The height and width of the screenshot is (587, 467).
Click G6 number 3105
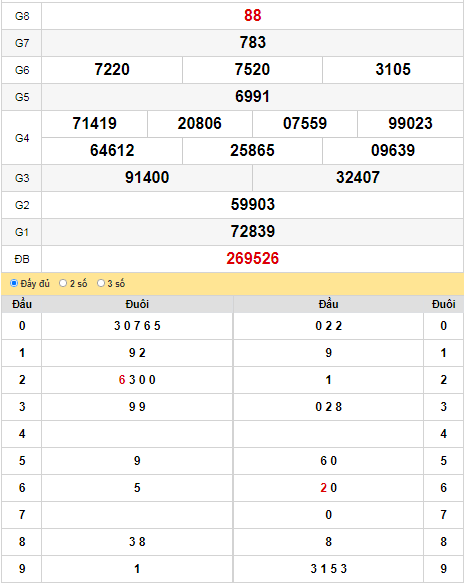tap(393, 70)
